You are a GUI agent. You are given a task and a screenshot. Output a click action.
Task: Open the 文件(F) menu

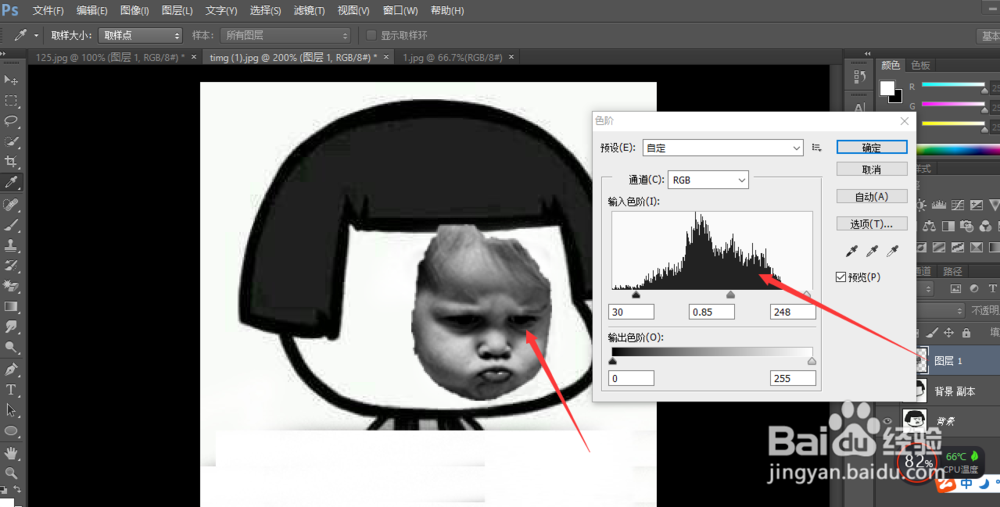tap(48, 11)
